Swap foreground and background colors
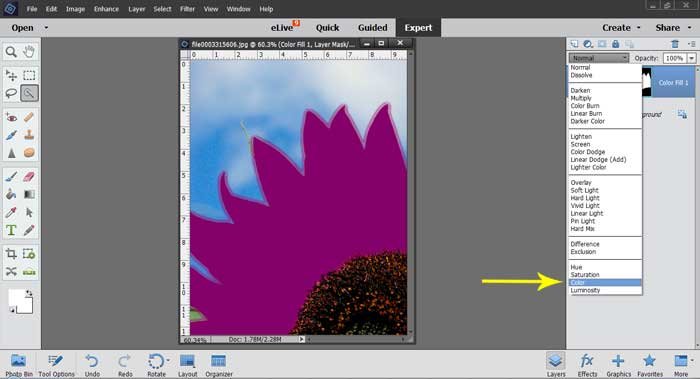 29,293
